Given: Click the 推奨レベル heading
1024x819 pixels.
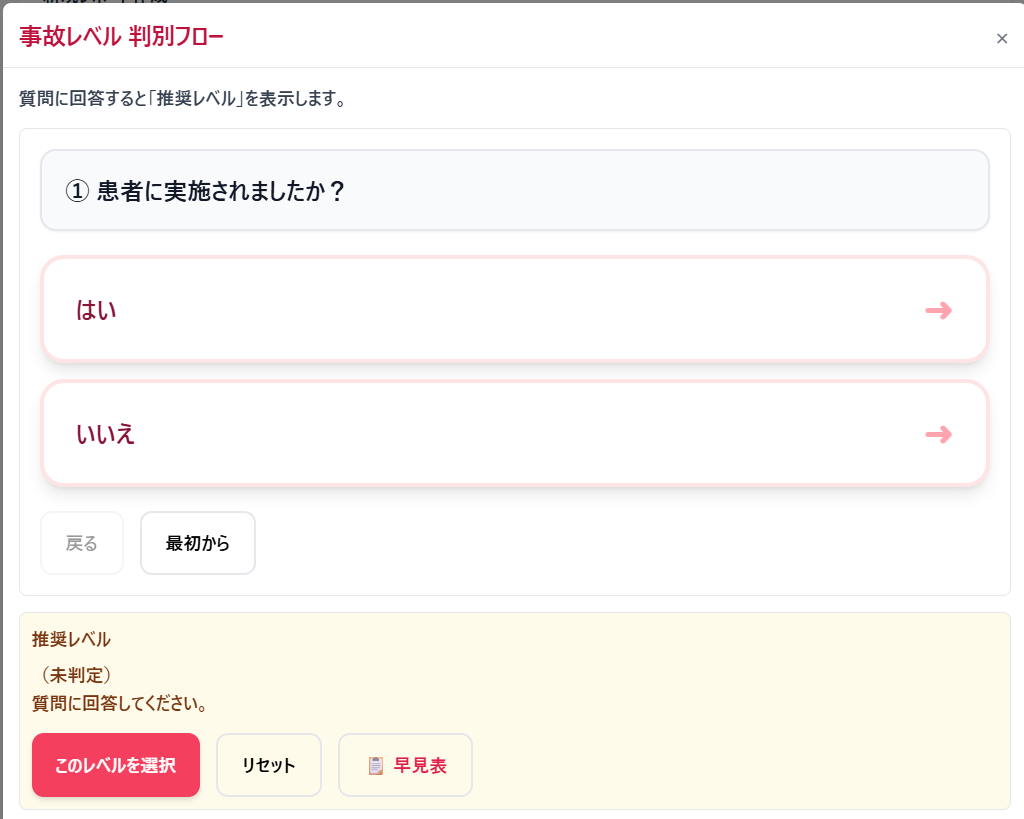Looking at the screenshot, I should coord(71,639).
